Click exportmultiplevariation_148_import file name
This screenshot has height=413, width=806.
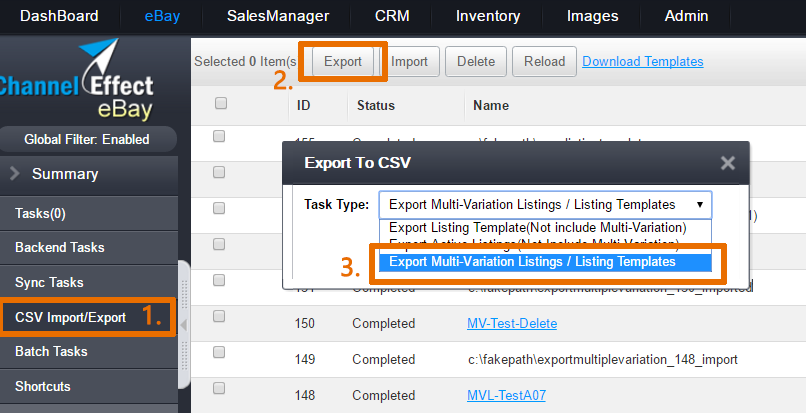(x=603, y=360)
